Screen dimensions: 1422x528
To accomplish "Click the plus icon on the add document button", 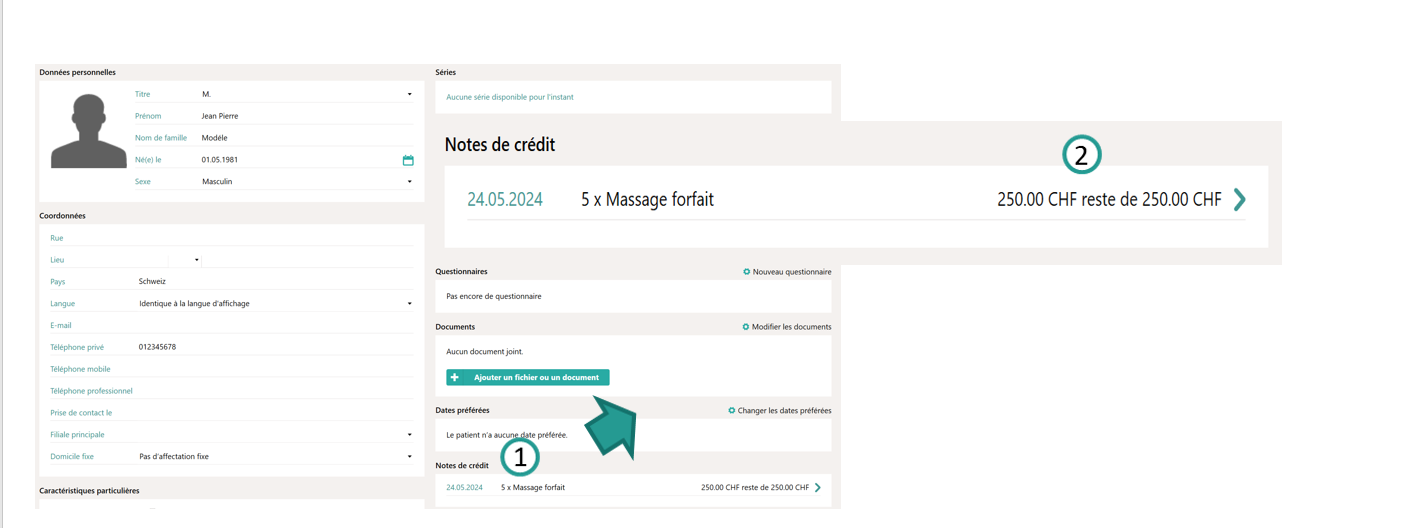I will 455,378.
